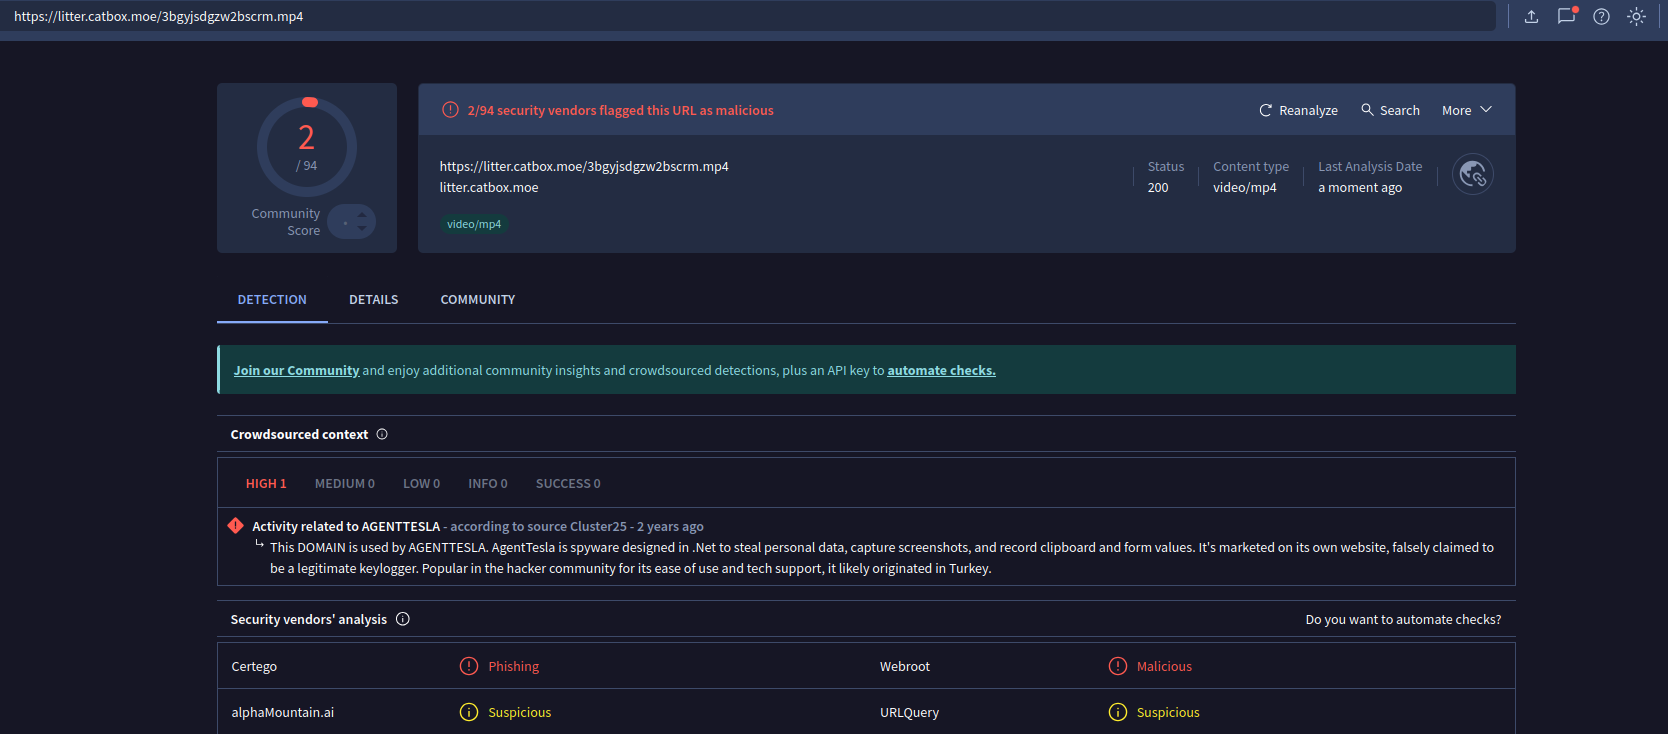Click the video/mp4 tag chip

[x=474, y=224]
